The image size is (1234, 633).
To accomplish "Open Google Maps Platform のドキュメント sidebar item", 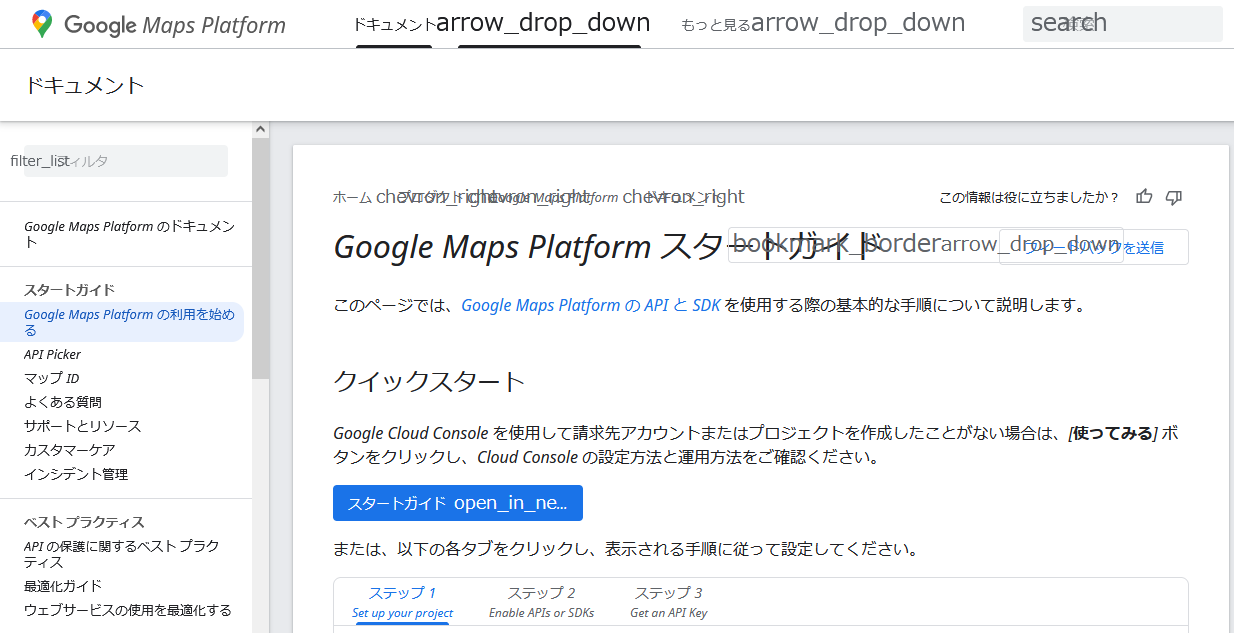I will [130, 234].
